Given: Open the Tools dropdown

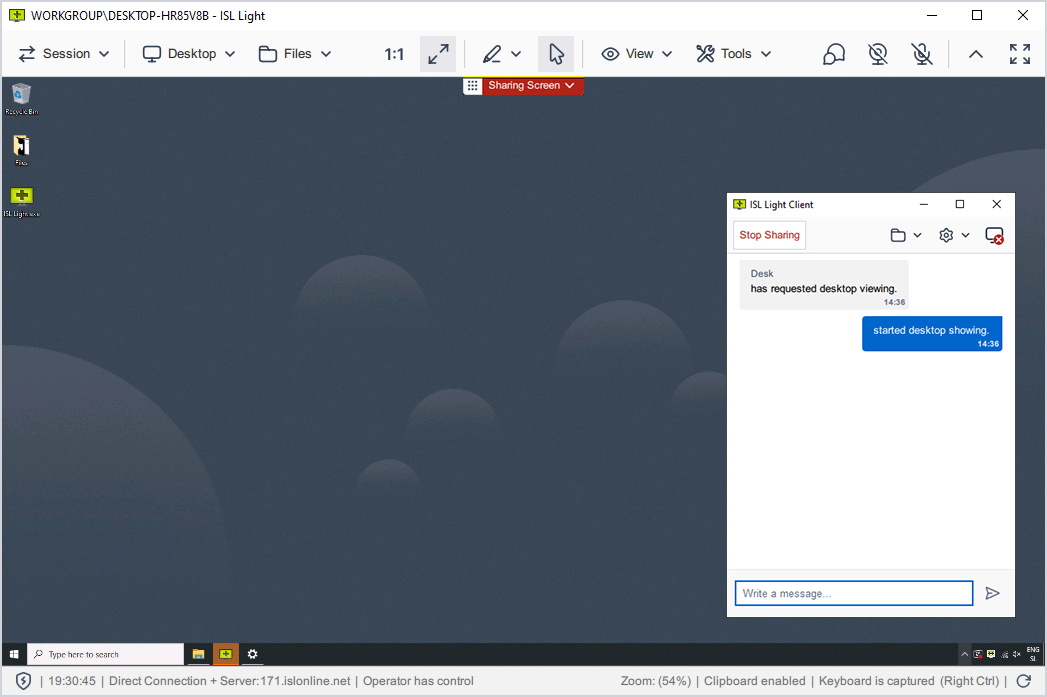Looking at the screenshot, I should [734, 54].
